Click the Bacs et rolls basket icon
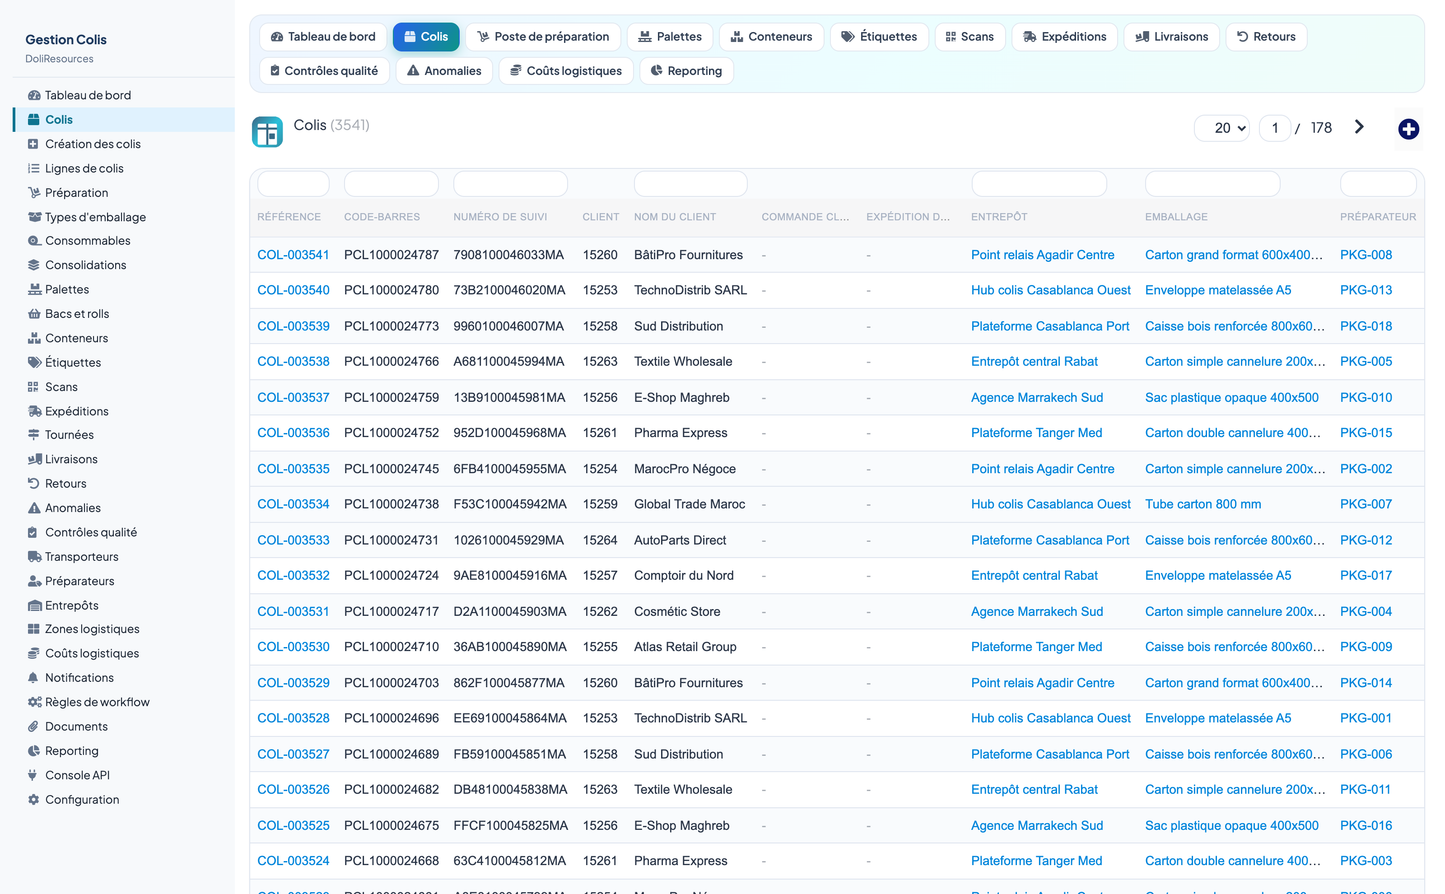Screen dimensions: 1445x894 point(34,314)
